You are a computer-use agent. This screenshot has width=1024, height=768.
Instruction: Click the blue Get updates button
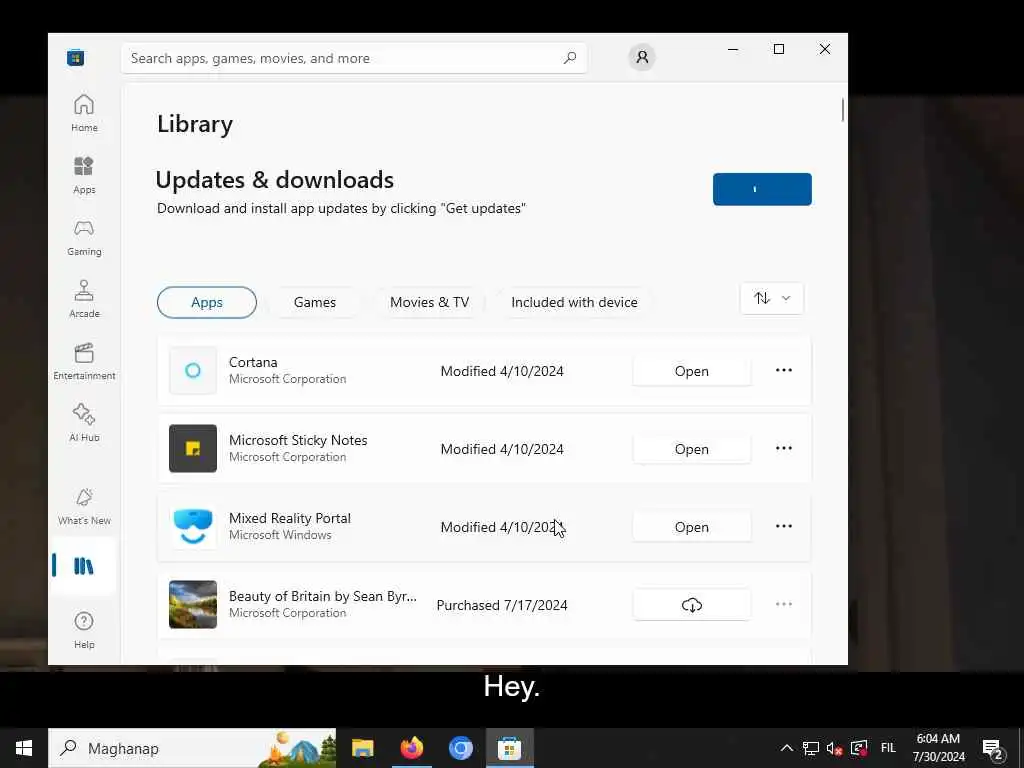pos(762,189)
